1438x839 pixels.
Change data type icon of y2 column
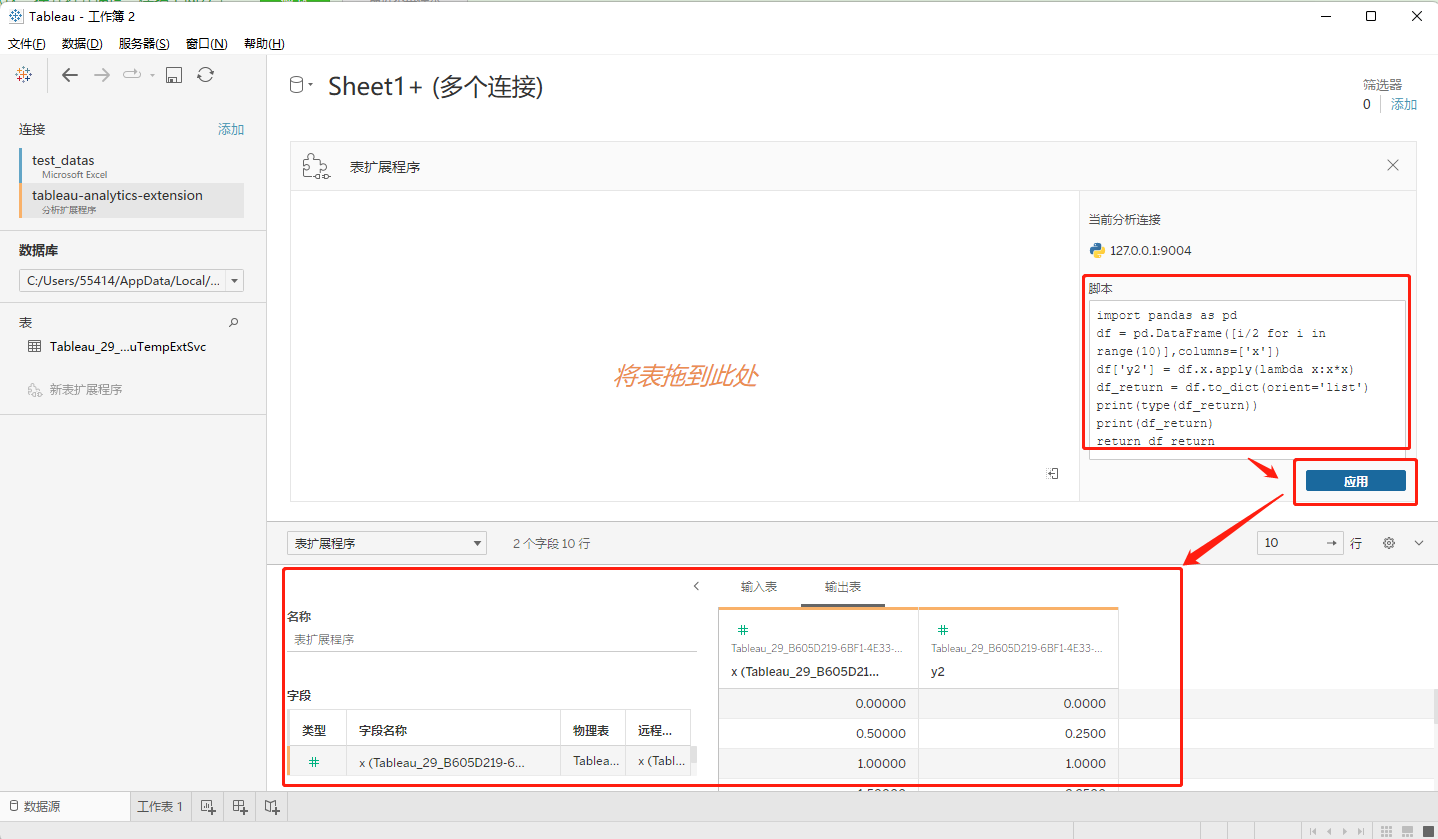coord(942,630)
